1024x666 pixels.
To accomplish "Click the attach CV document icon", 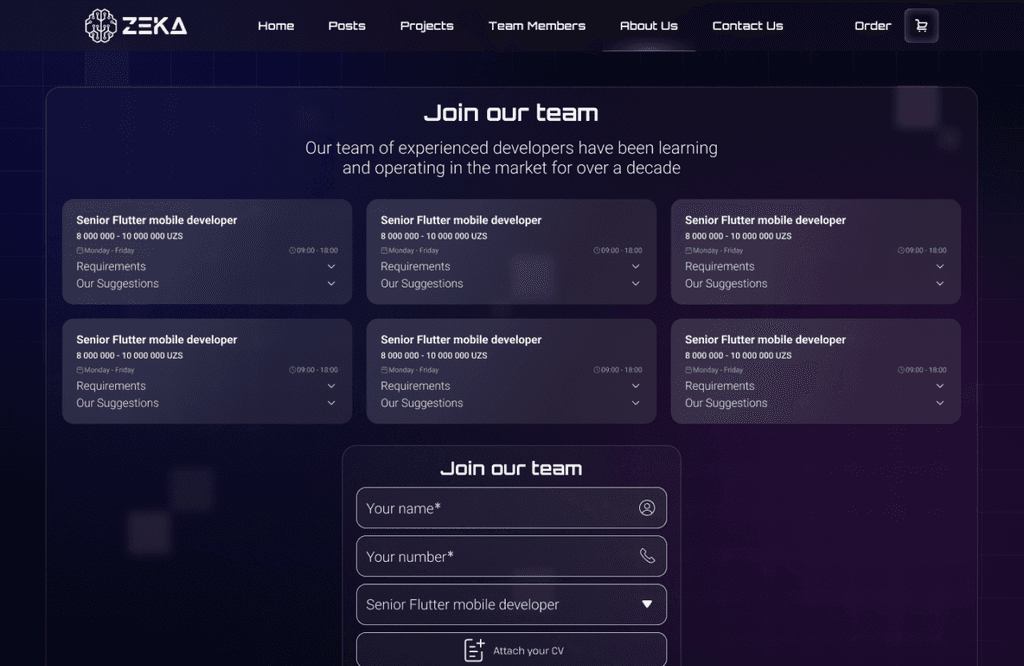I will point(474,650).
